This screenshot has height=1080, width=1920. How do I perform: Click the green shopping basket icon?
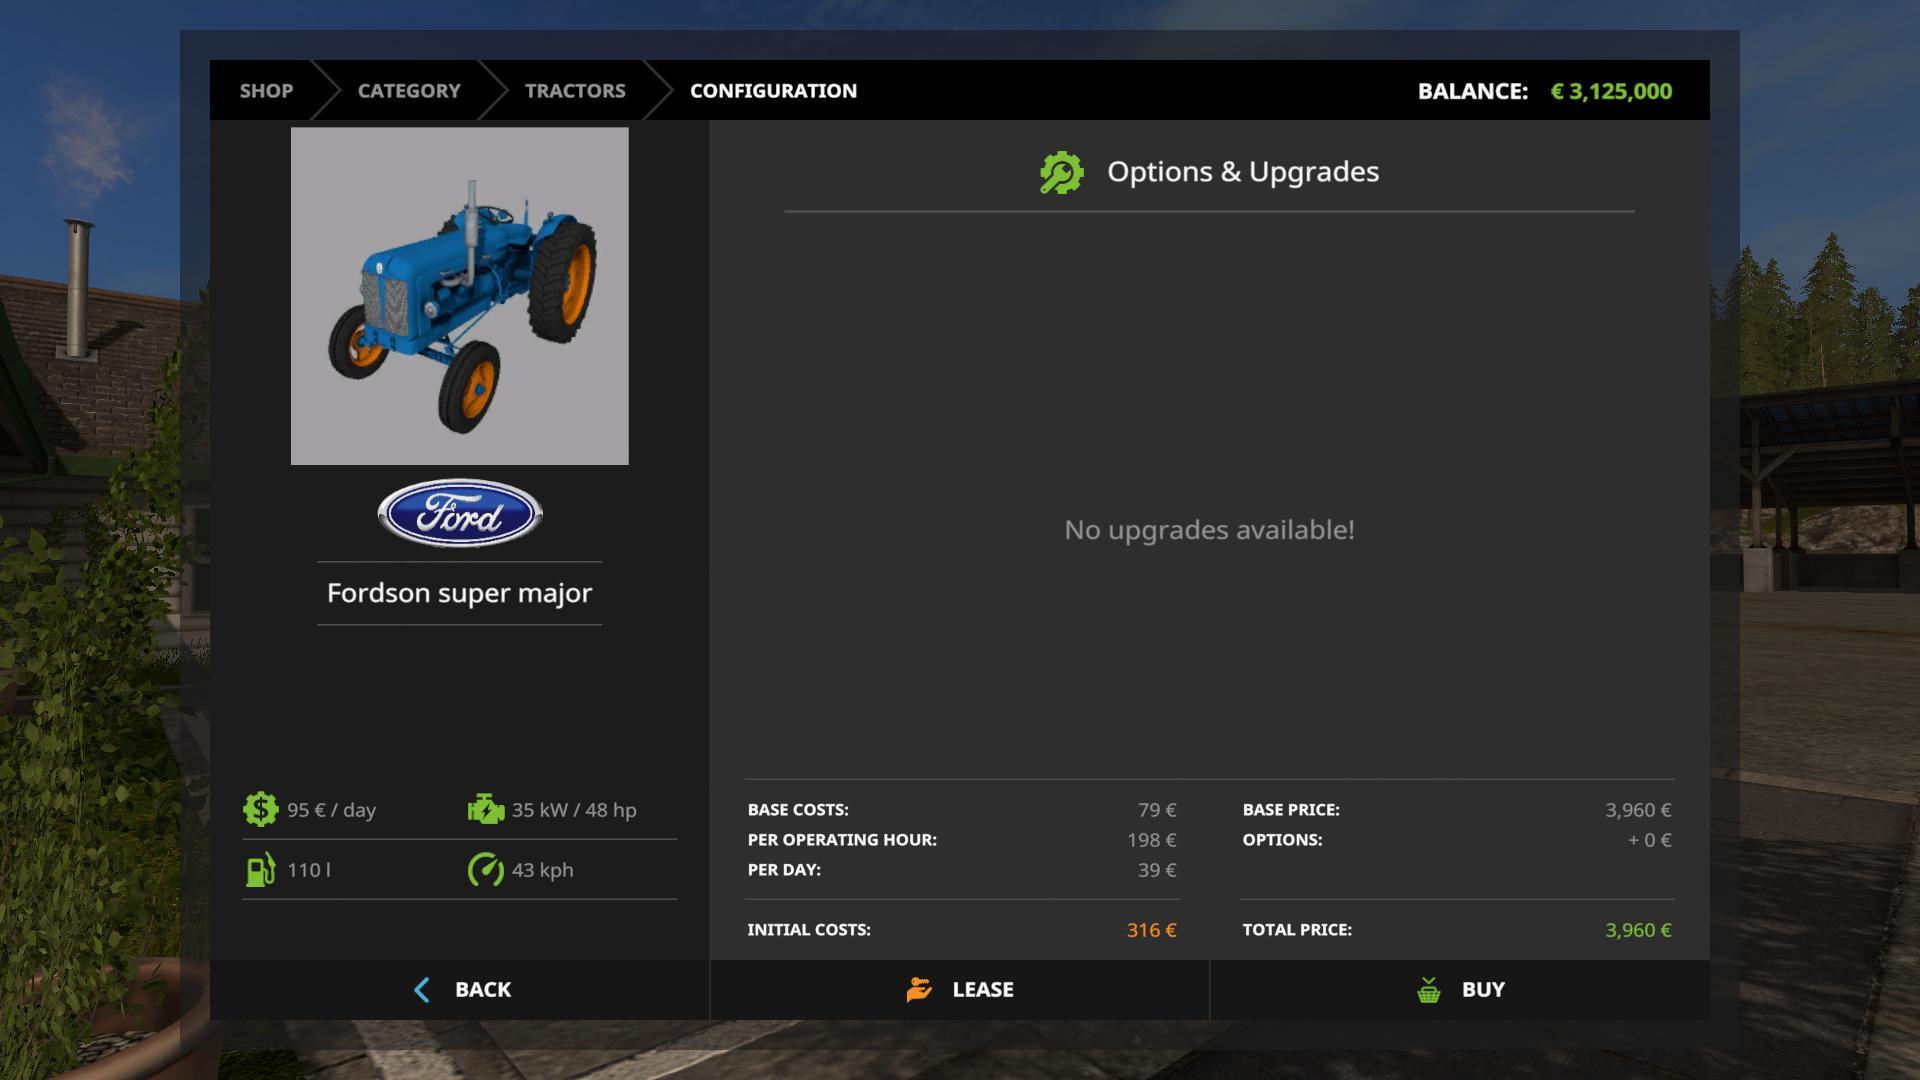pyautogui.click(x=1429, y=990)
